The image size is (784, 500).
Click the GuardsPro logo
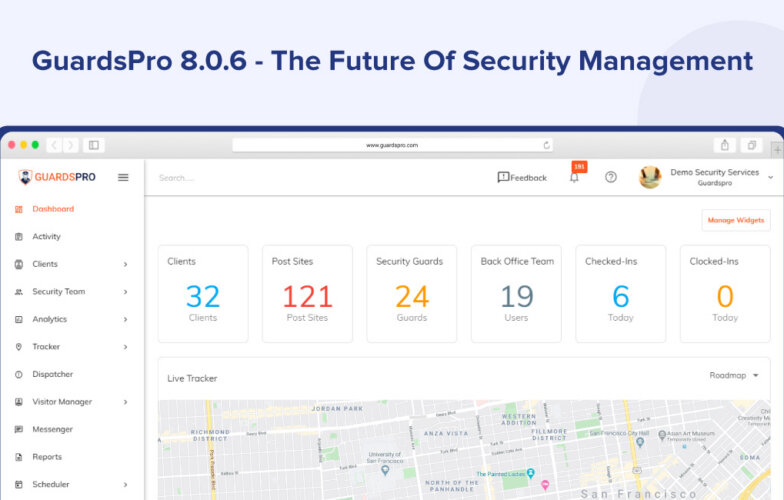56,177
